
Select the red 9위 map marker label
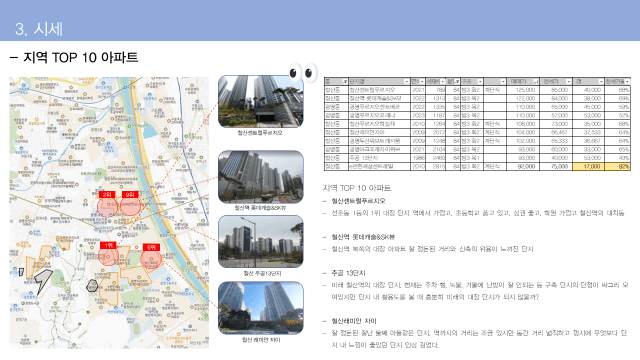click(x=130, y=195)
